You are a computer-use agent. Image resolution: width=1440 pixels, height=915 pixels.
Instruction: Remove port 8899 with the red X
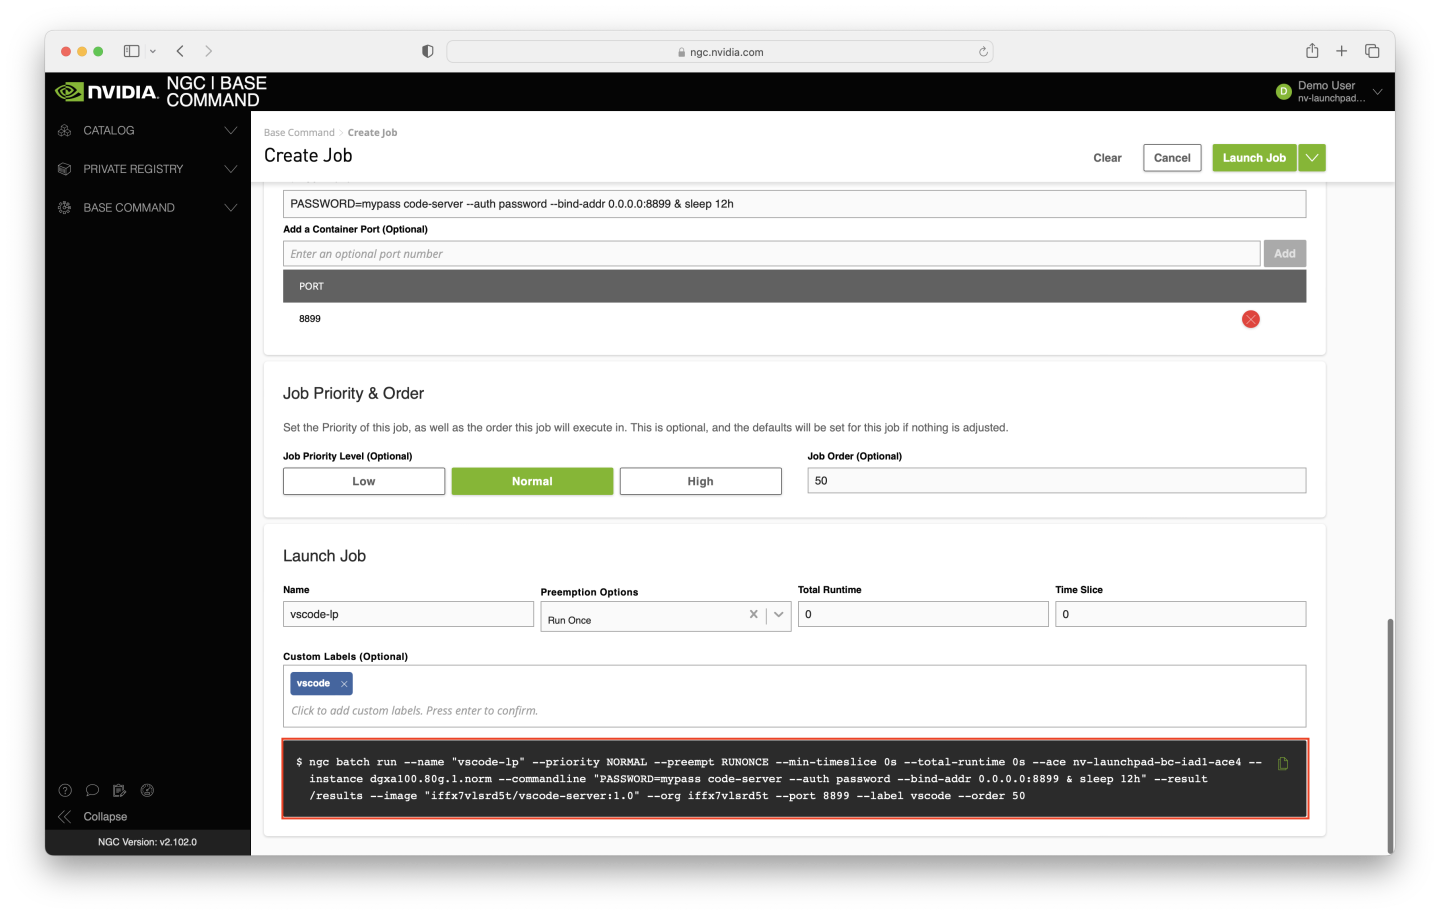(1250, 319)
